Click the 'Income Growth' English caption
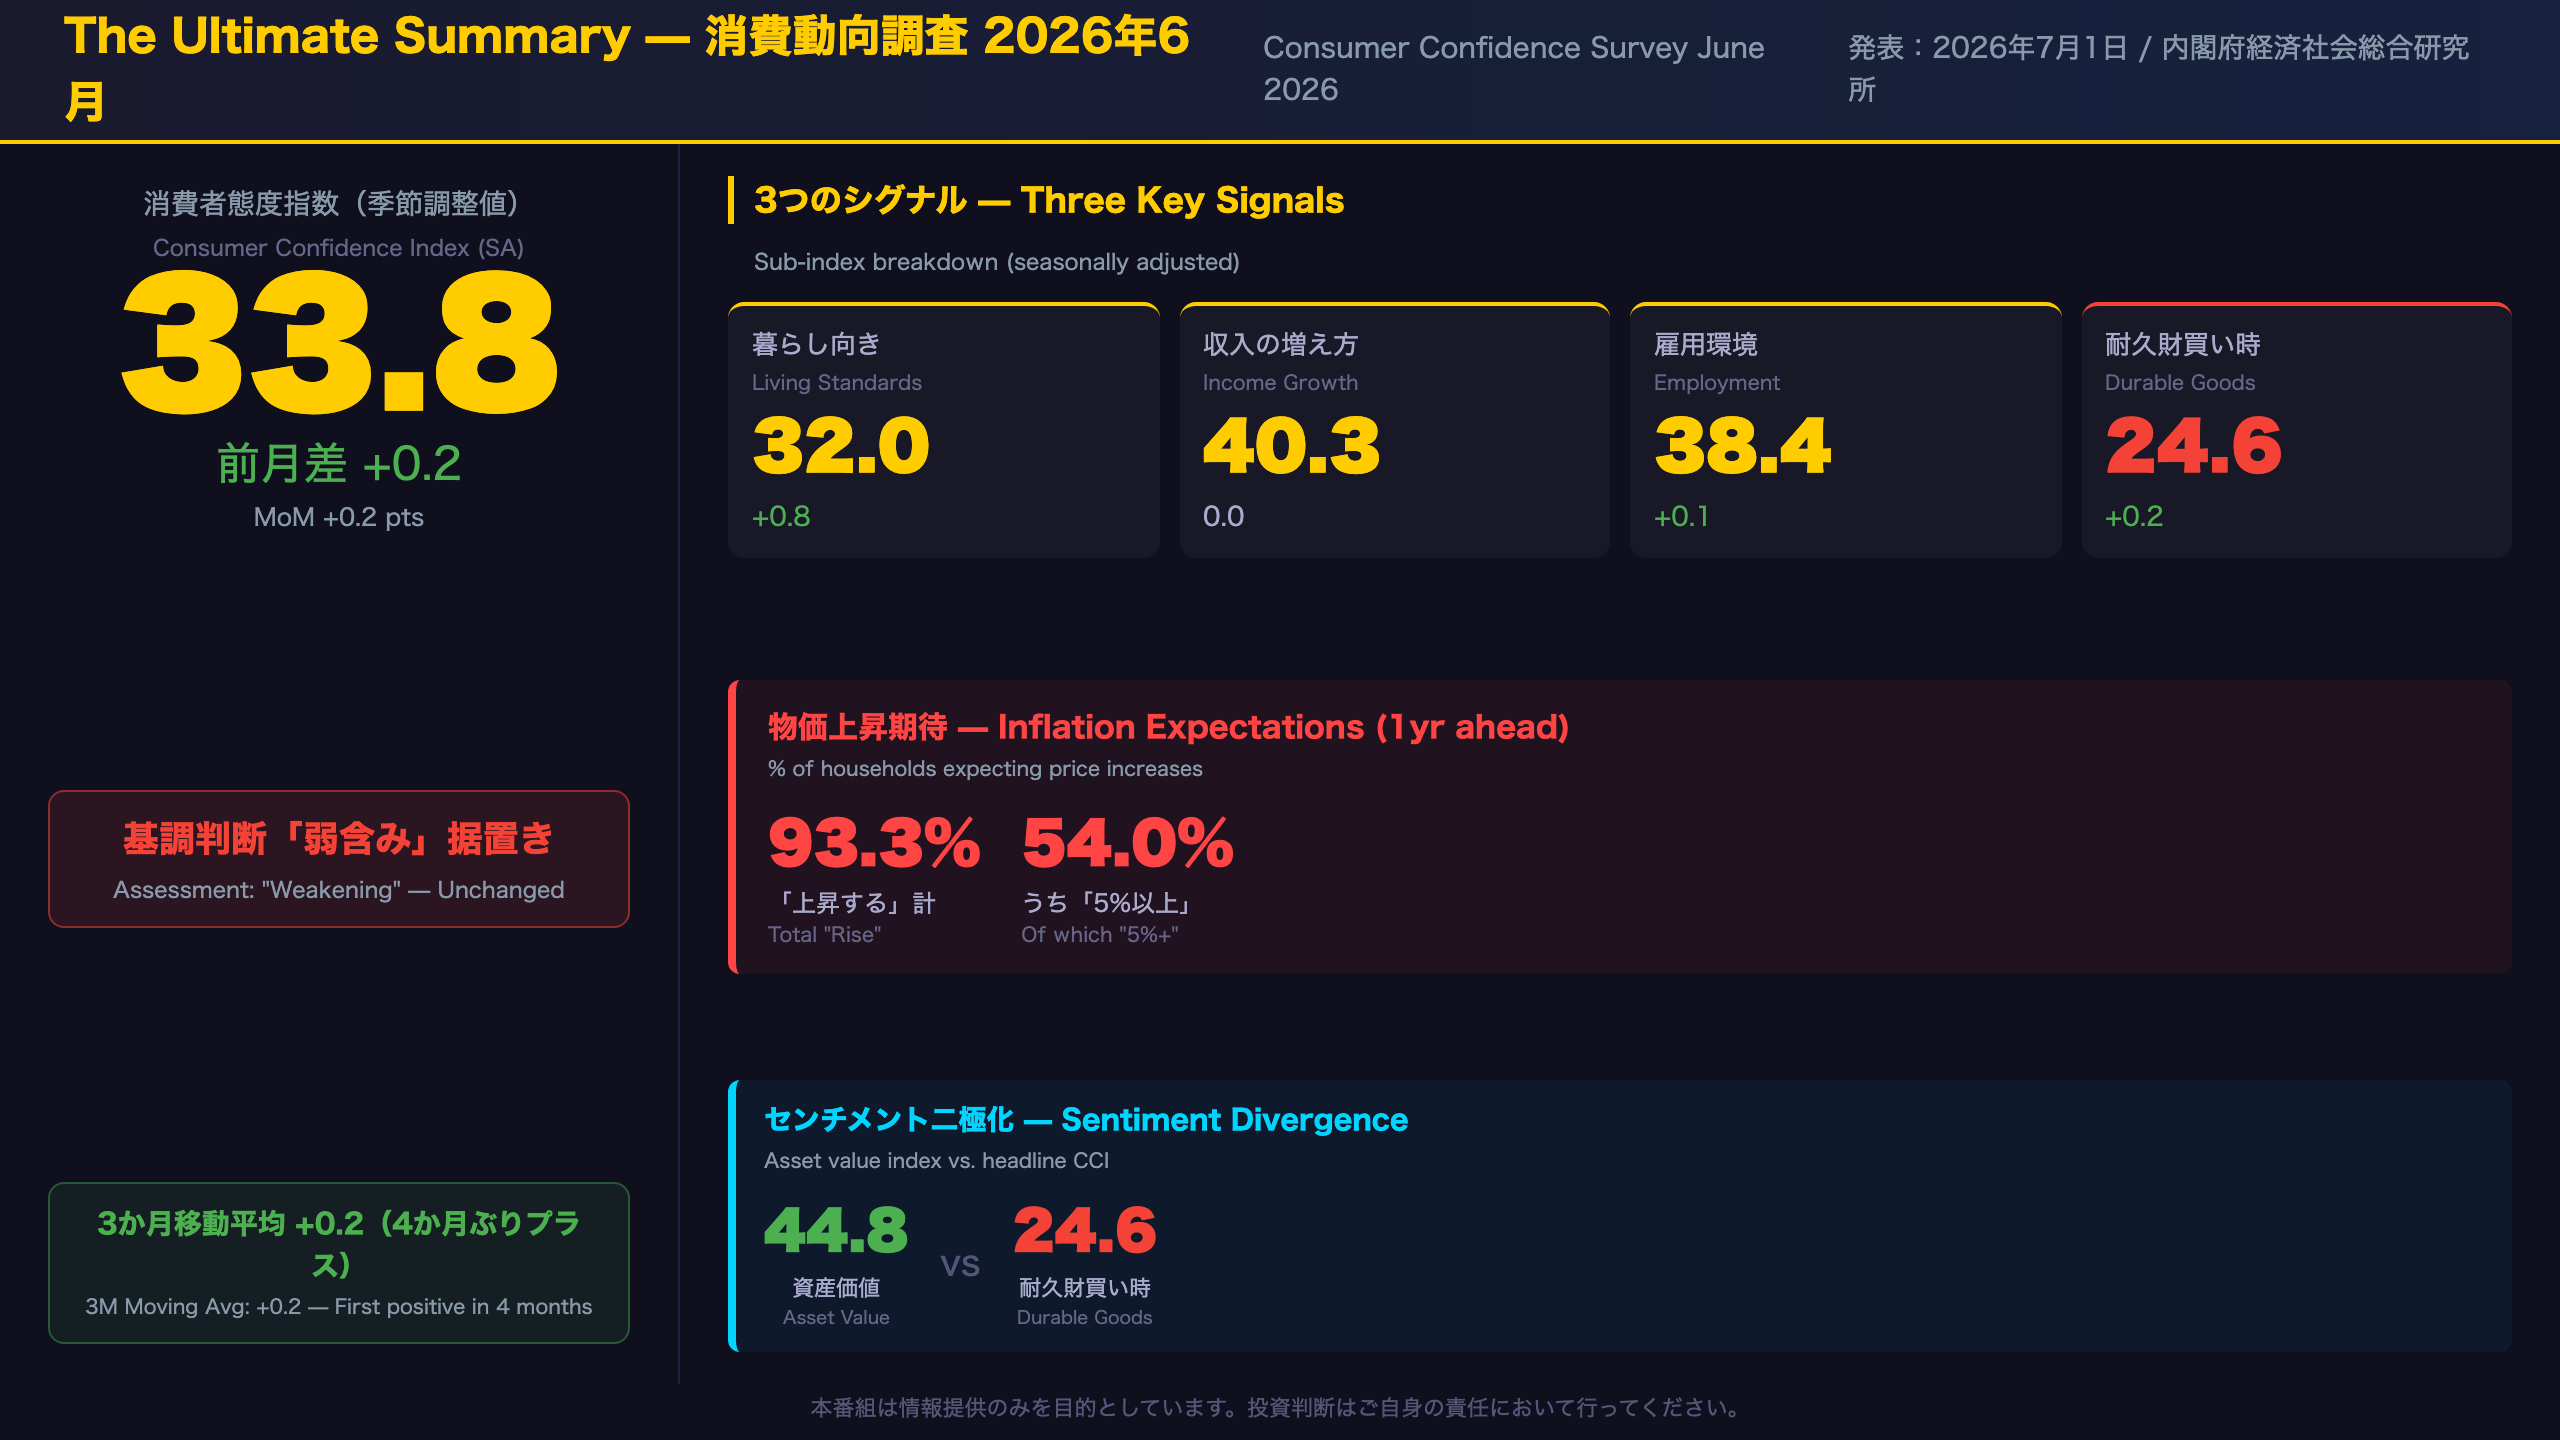The width and height of the screenshot is (2560, 1440). 1280,383
